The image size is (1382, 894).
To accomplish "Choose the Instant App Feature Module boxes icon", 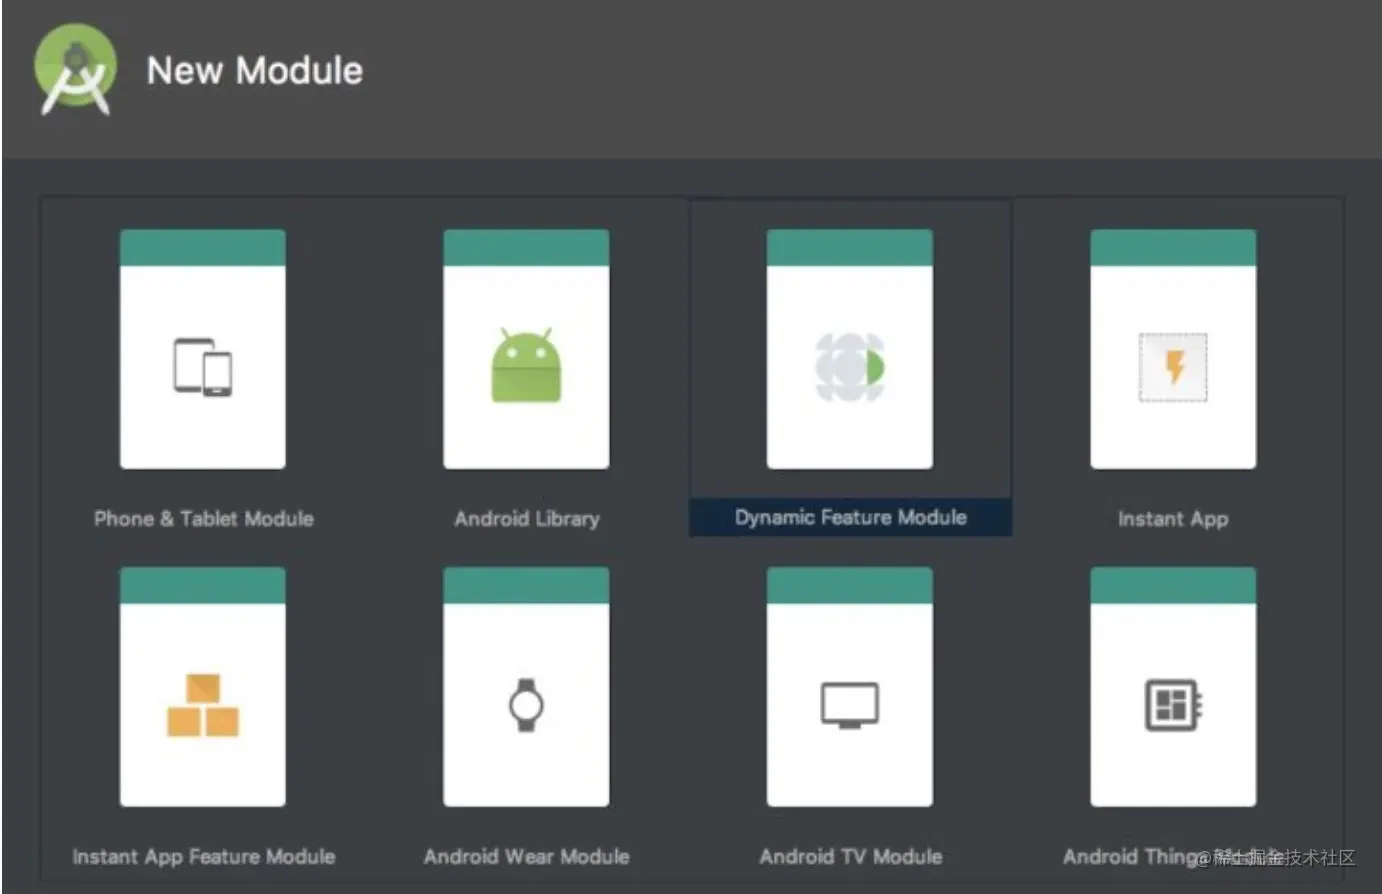I will pyautogui.click(x=203, y=705).
